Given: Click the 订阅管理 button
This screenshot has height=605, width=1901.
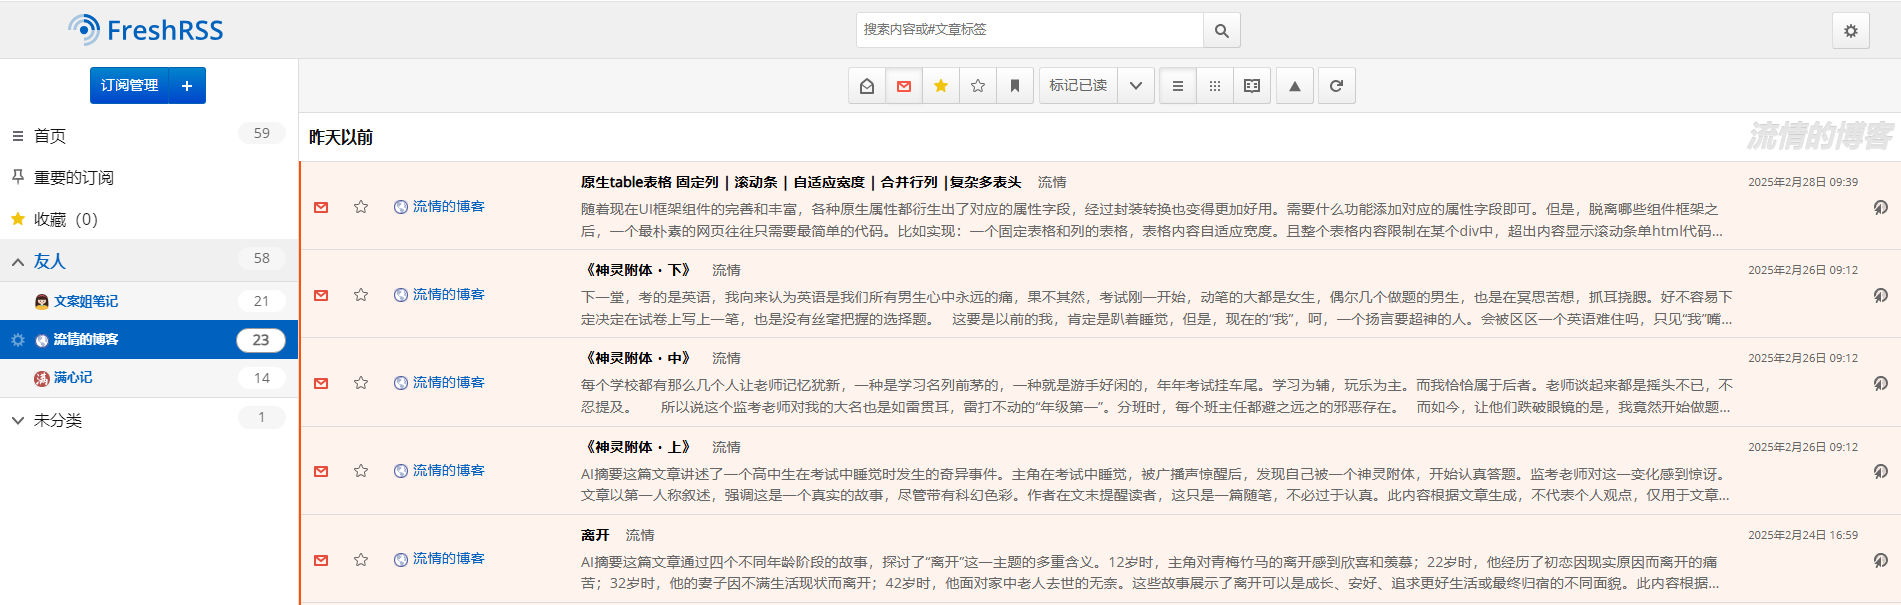Looking at the screenshot, I should [130, 86].
